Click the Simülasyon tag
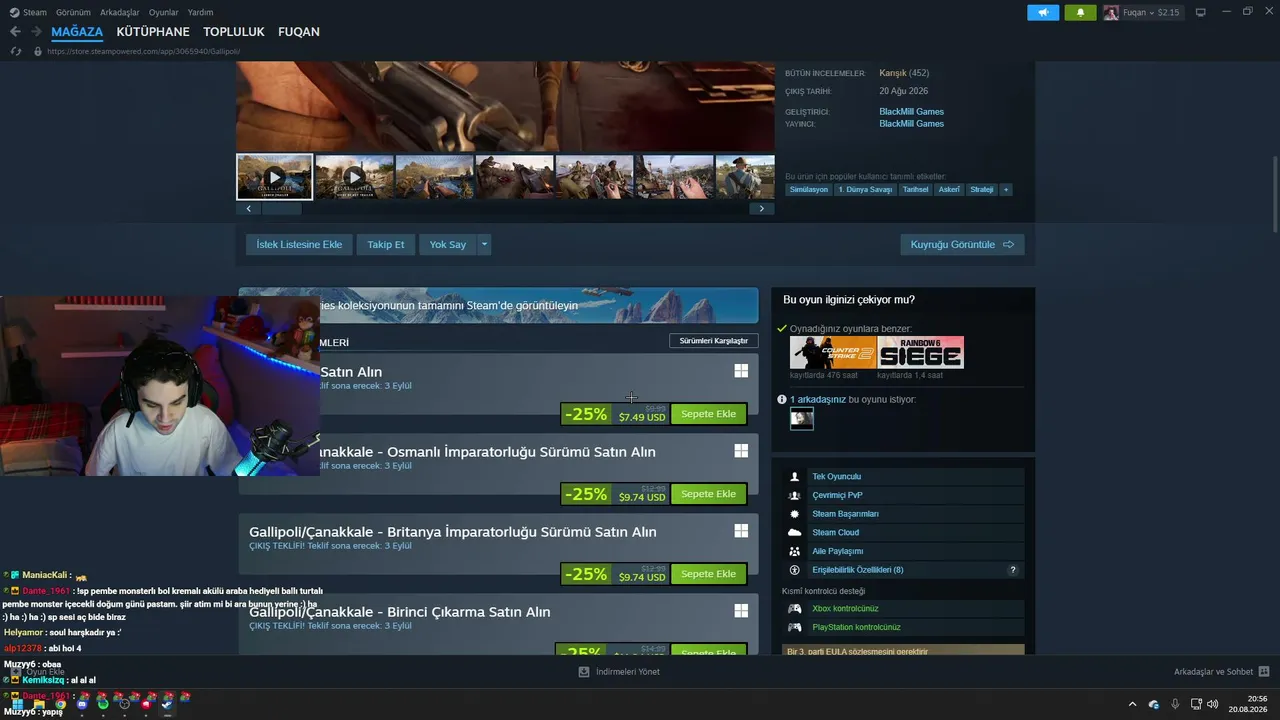 pos(809,189)
